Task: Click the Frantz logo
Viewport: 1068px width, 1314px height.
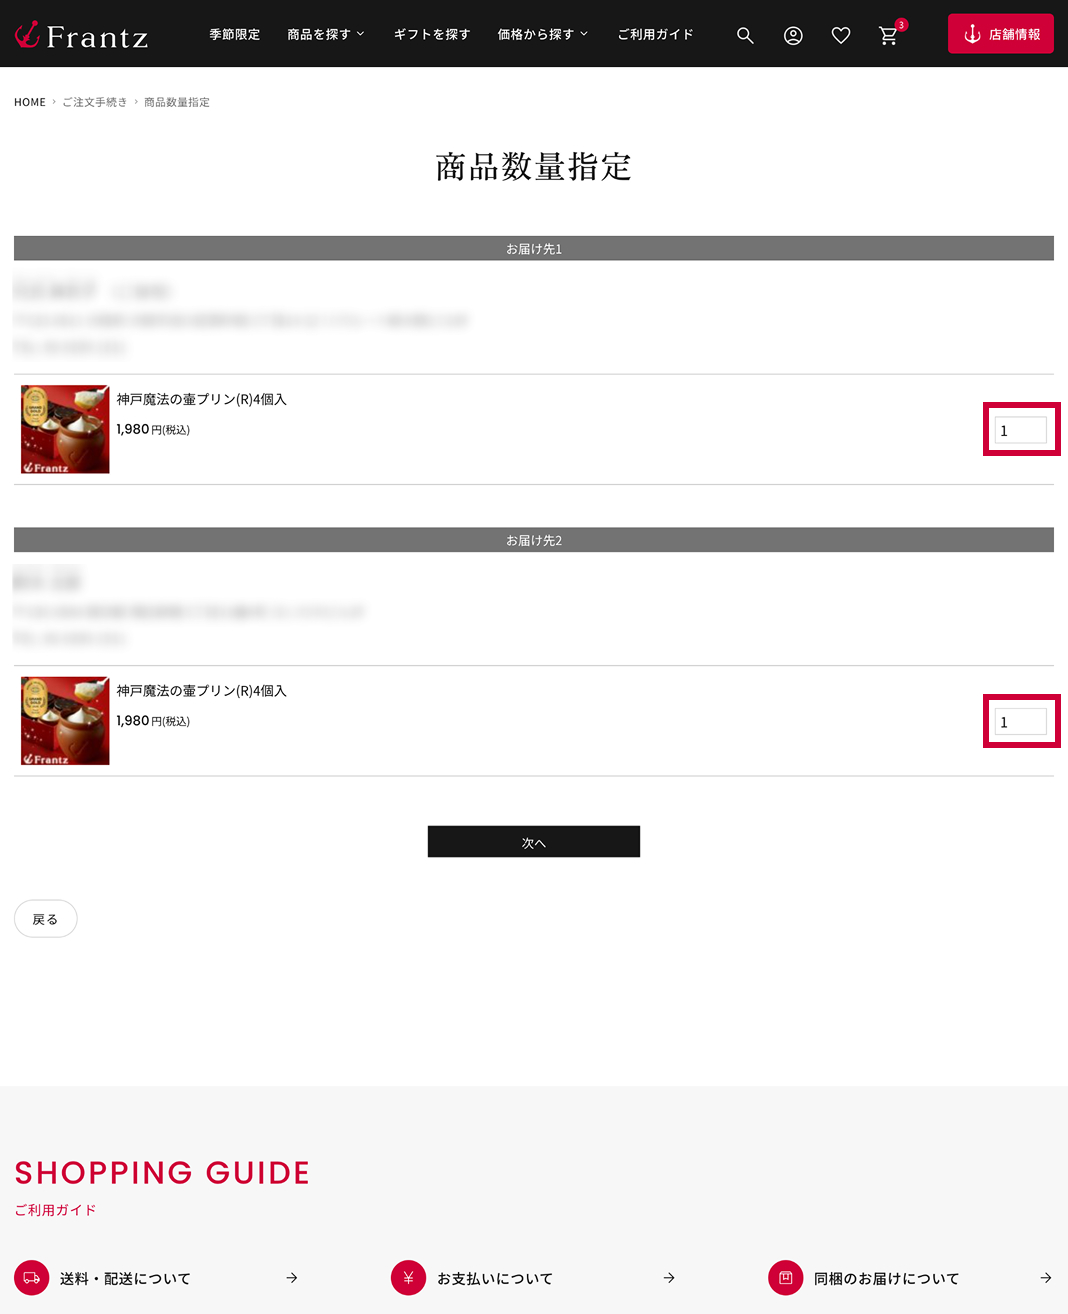Action: [x=81, y=36]
